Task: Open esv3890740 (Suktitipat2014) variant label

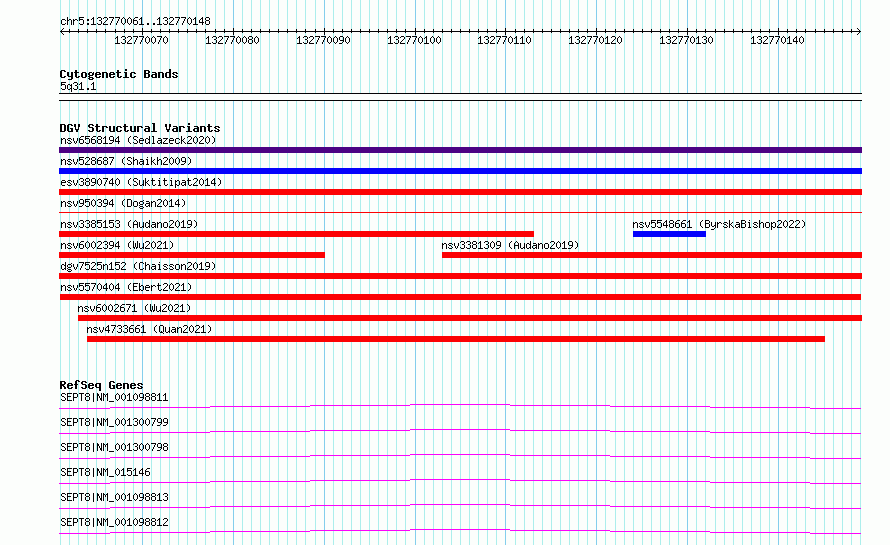Action: (x=141, y=182)
